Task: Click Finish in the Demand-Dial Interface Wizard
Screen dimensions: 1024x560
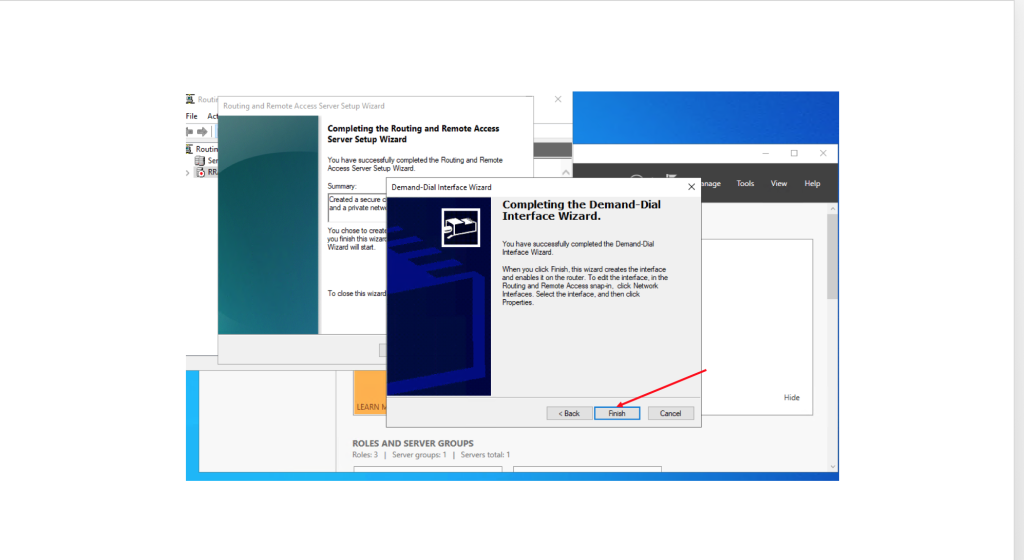Action: [x=617, y=413]
